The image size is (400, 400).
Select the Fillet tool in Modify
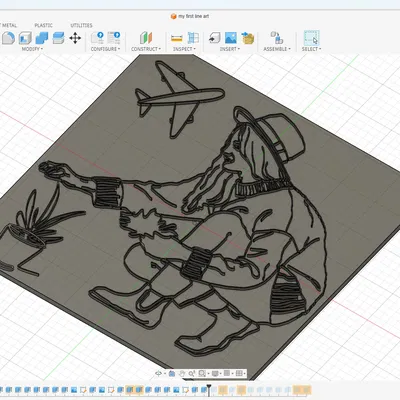click(9, 38)
